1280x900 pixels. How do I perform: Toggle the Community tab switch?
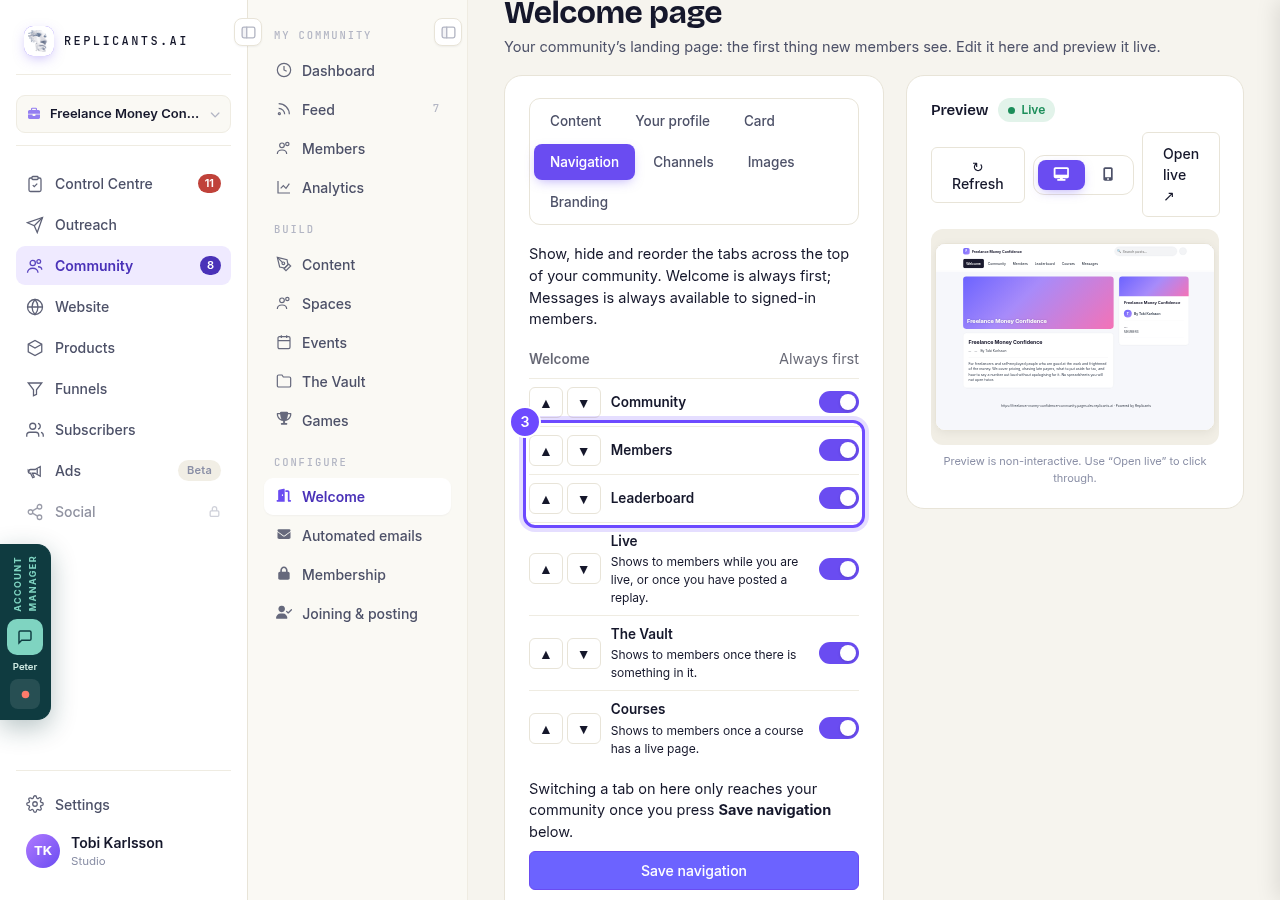coord(839,402)
